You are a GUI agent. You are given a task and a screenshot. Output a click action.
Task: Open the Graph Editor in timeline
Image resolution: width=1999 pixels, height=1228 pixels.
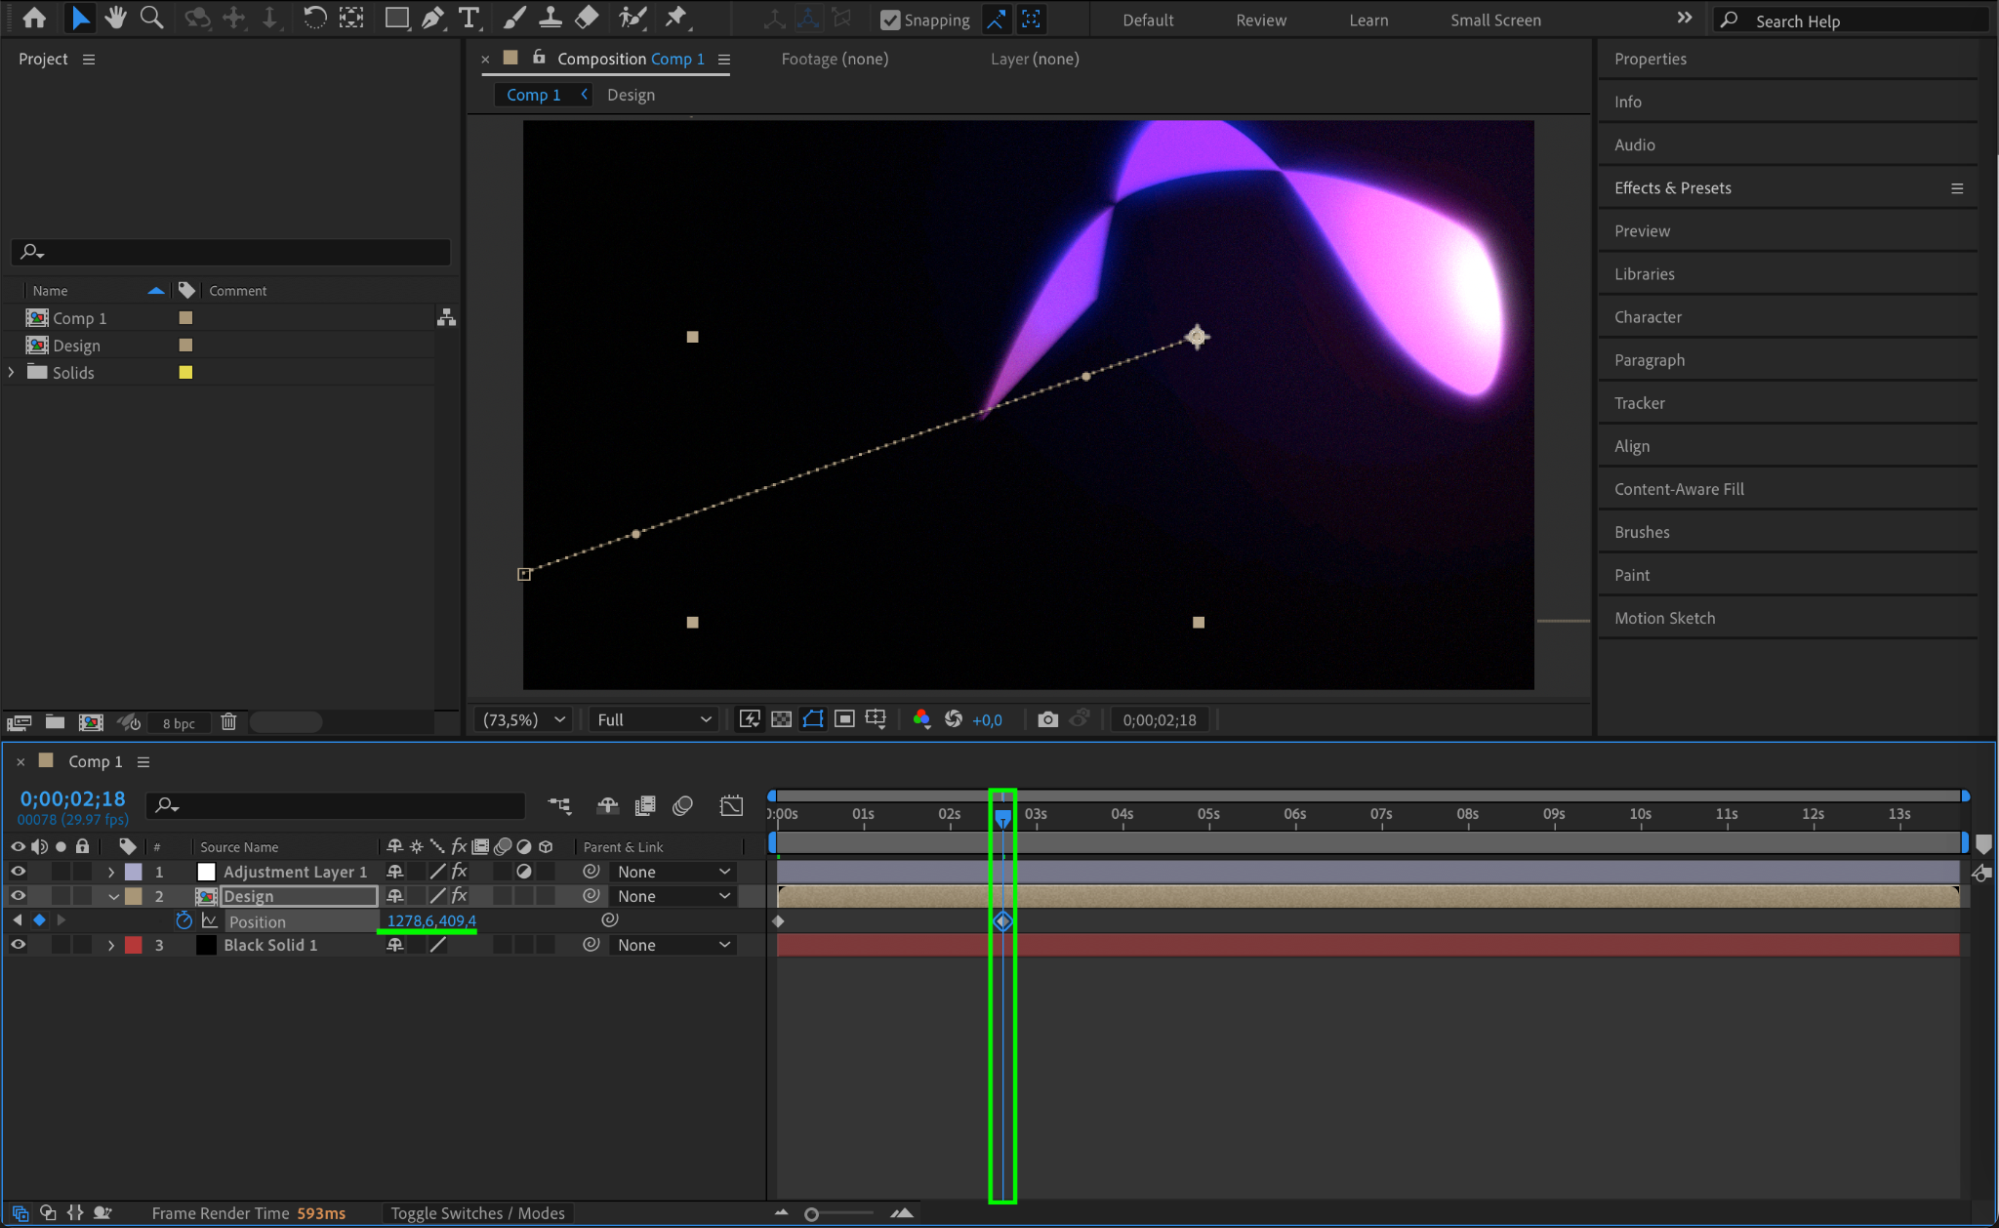click(x=731, y=806)
